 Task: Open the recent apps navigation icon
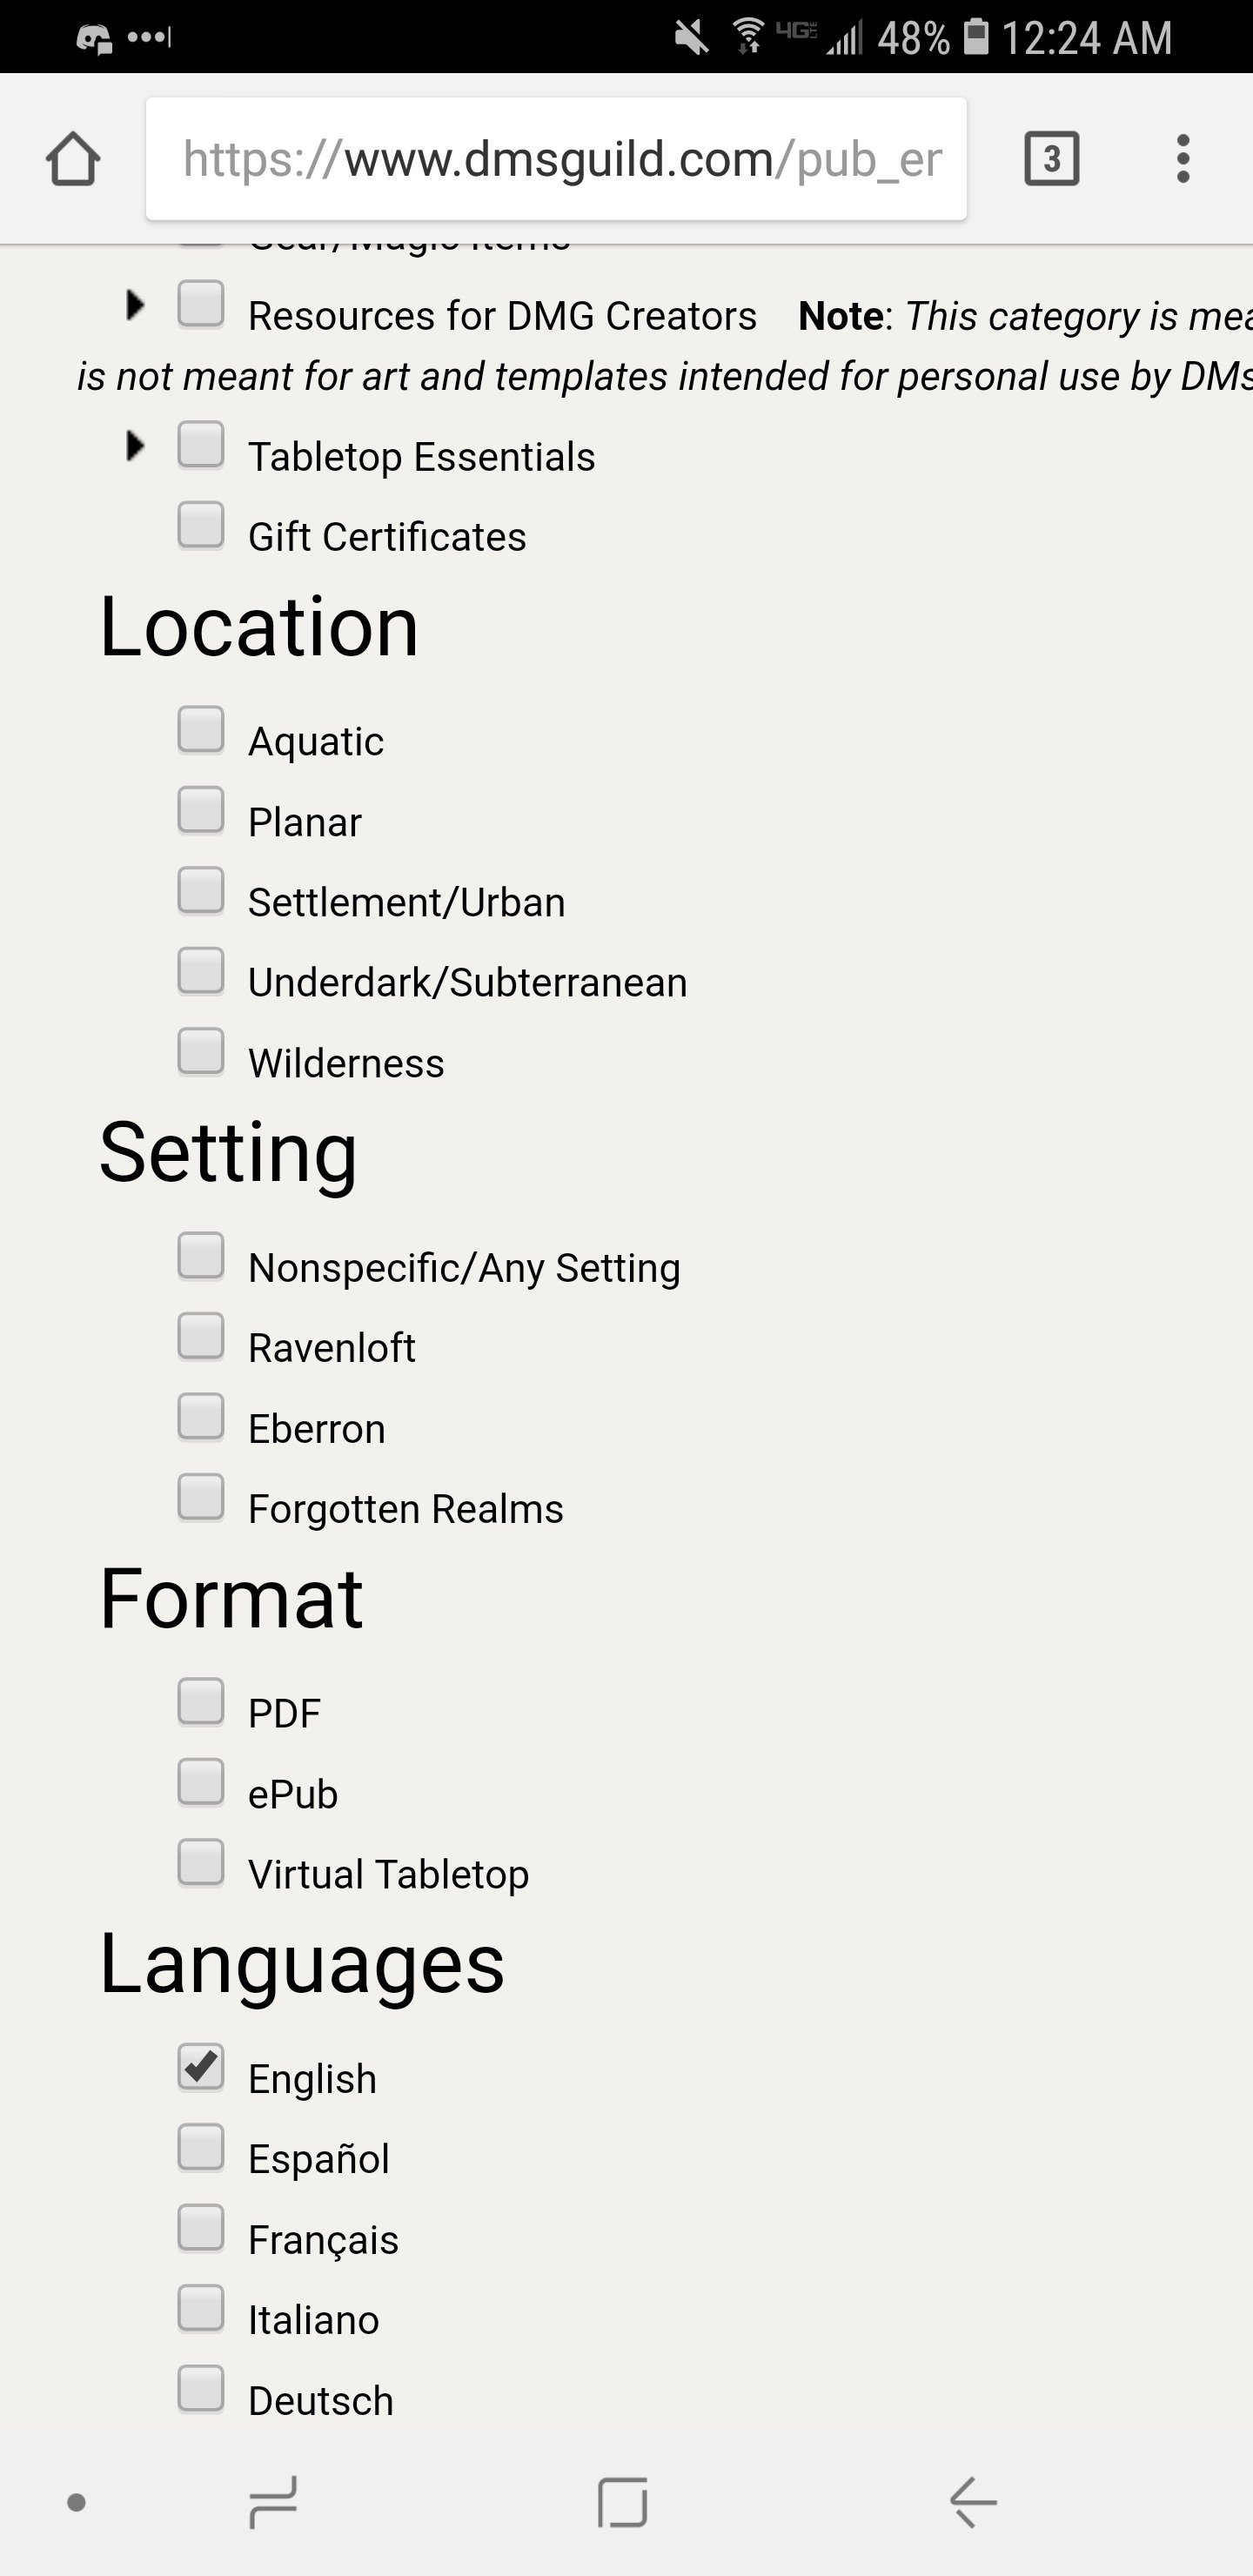[273, 2502]
